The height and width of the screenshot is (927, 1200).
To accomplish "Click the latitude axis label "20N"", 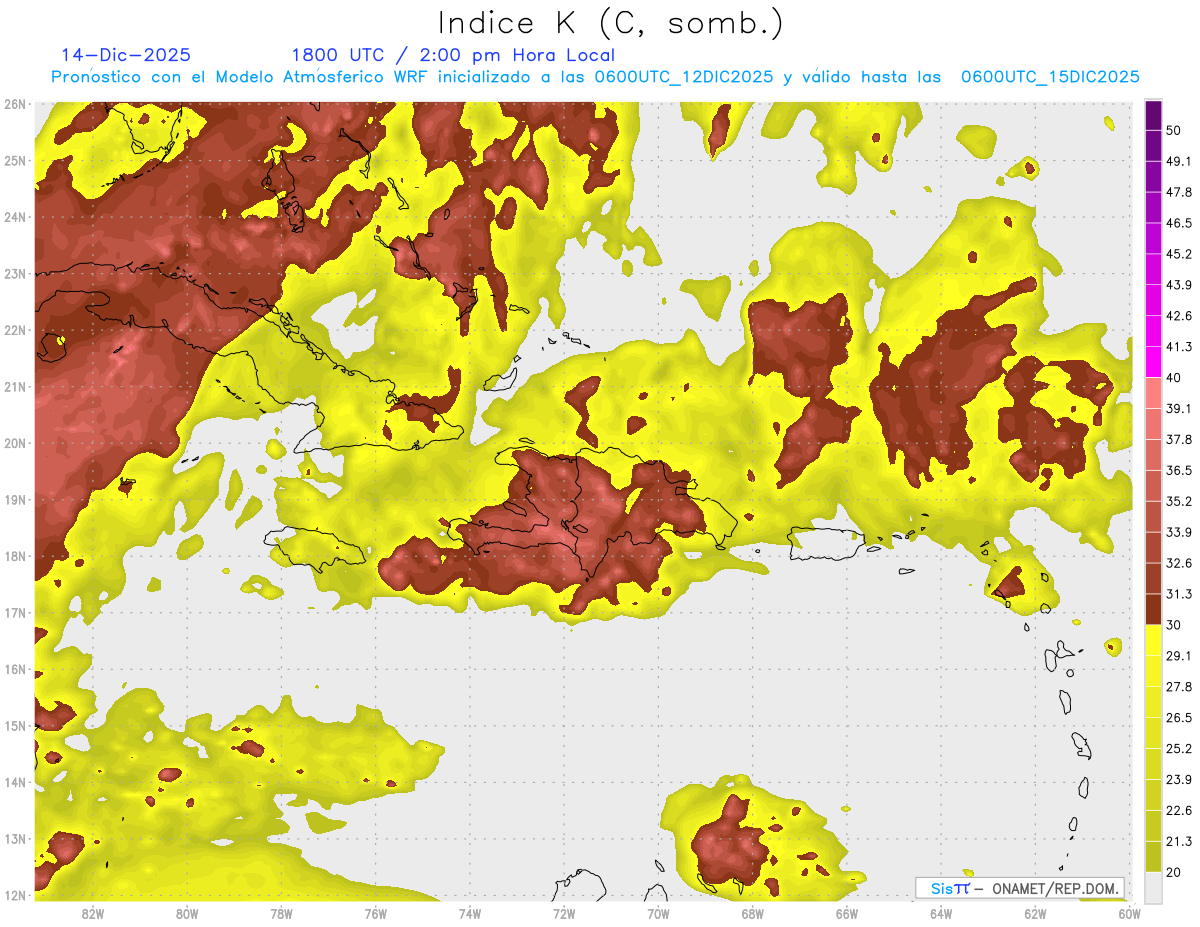I will point(15,443).
